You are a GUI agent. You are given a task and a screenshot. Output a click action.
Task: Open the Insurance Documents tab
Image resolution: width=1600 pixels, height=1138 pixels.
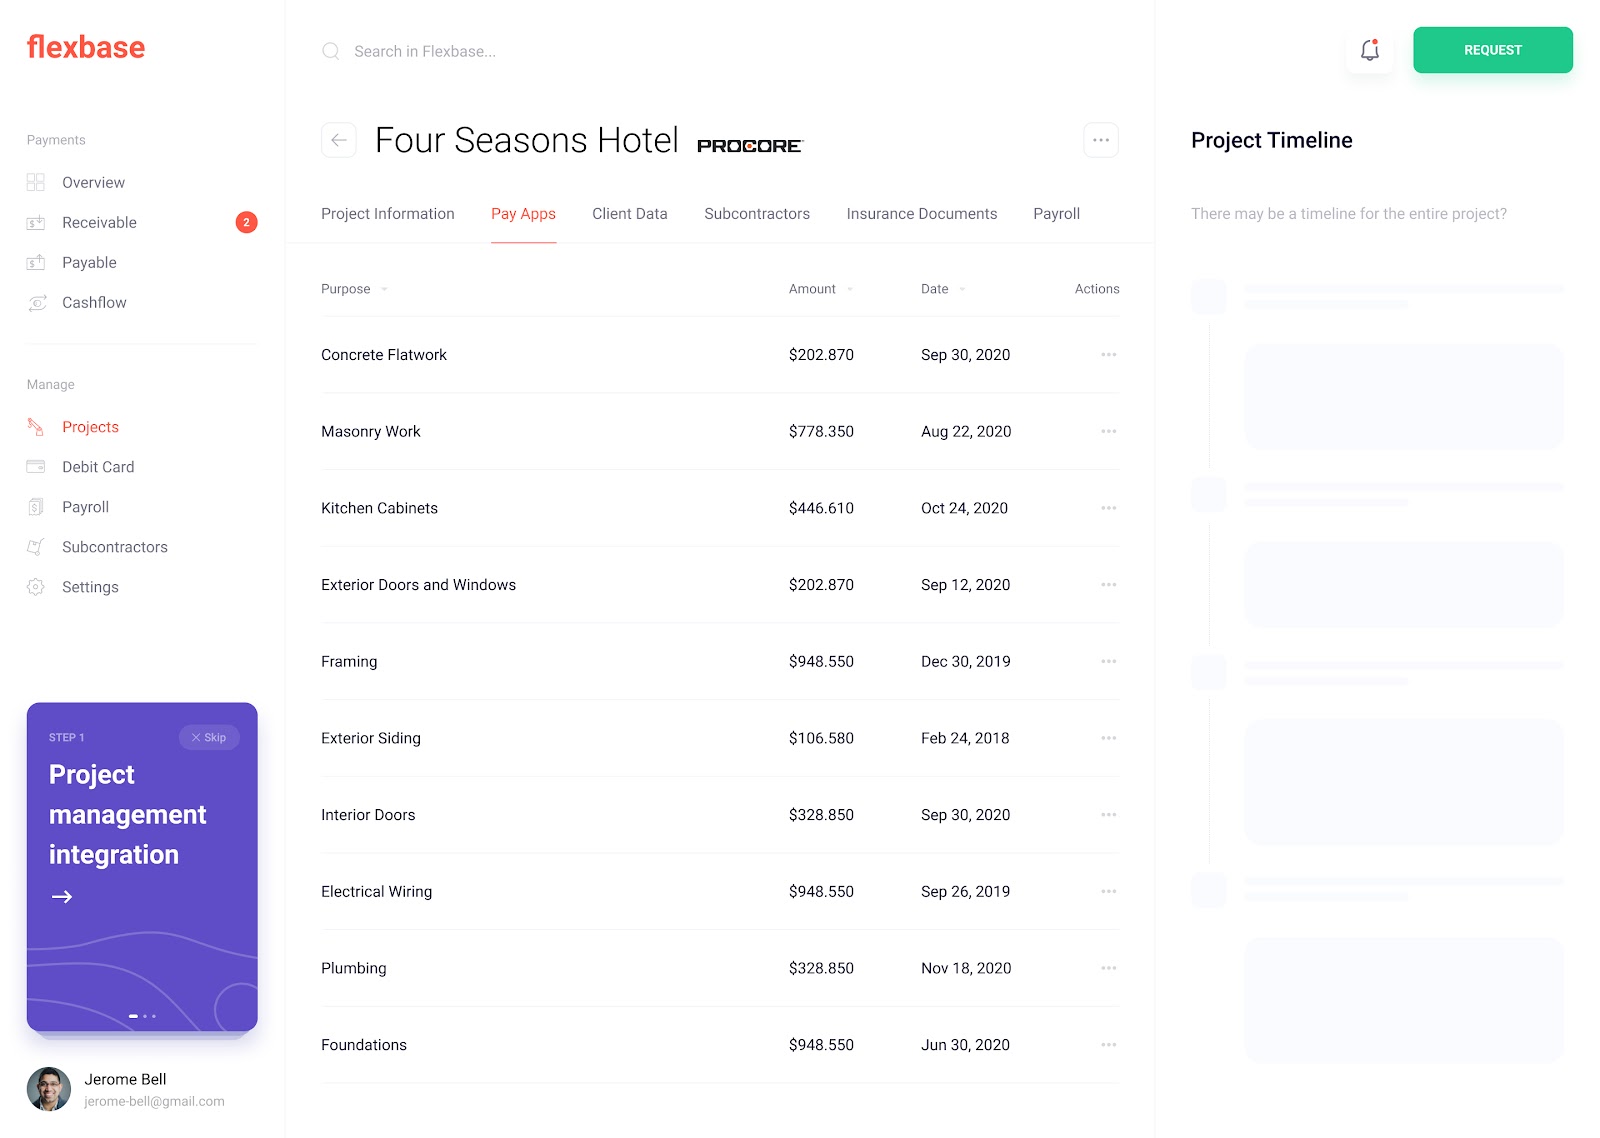(922, 214)
